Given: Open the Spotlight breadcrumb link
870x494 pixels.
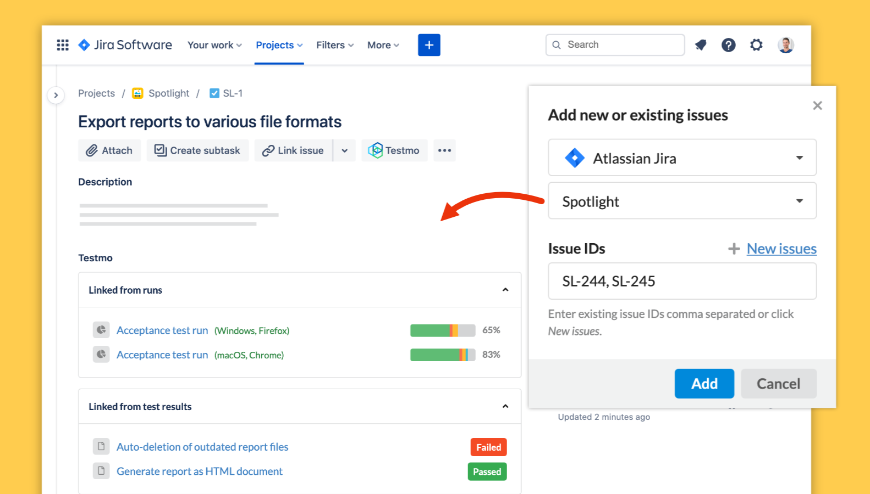Looking at the screenshot, I should [169, 93].
